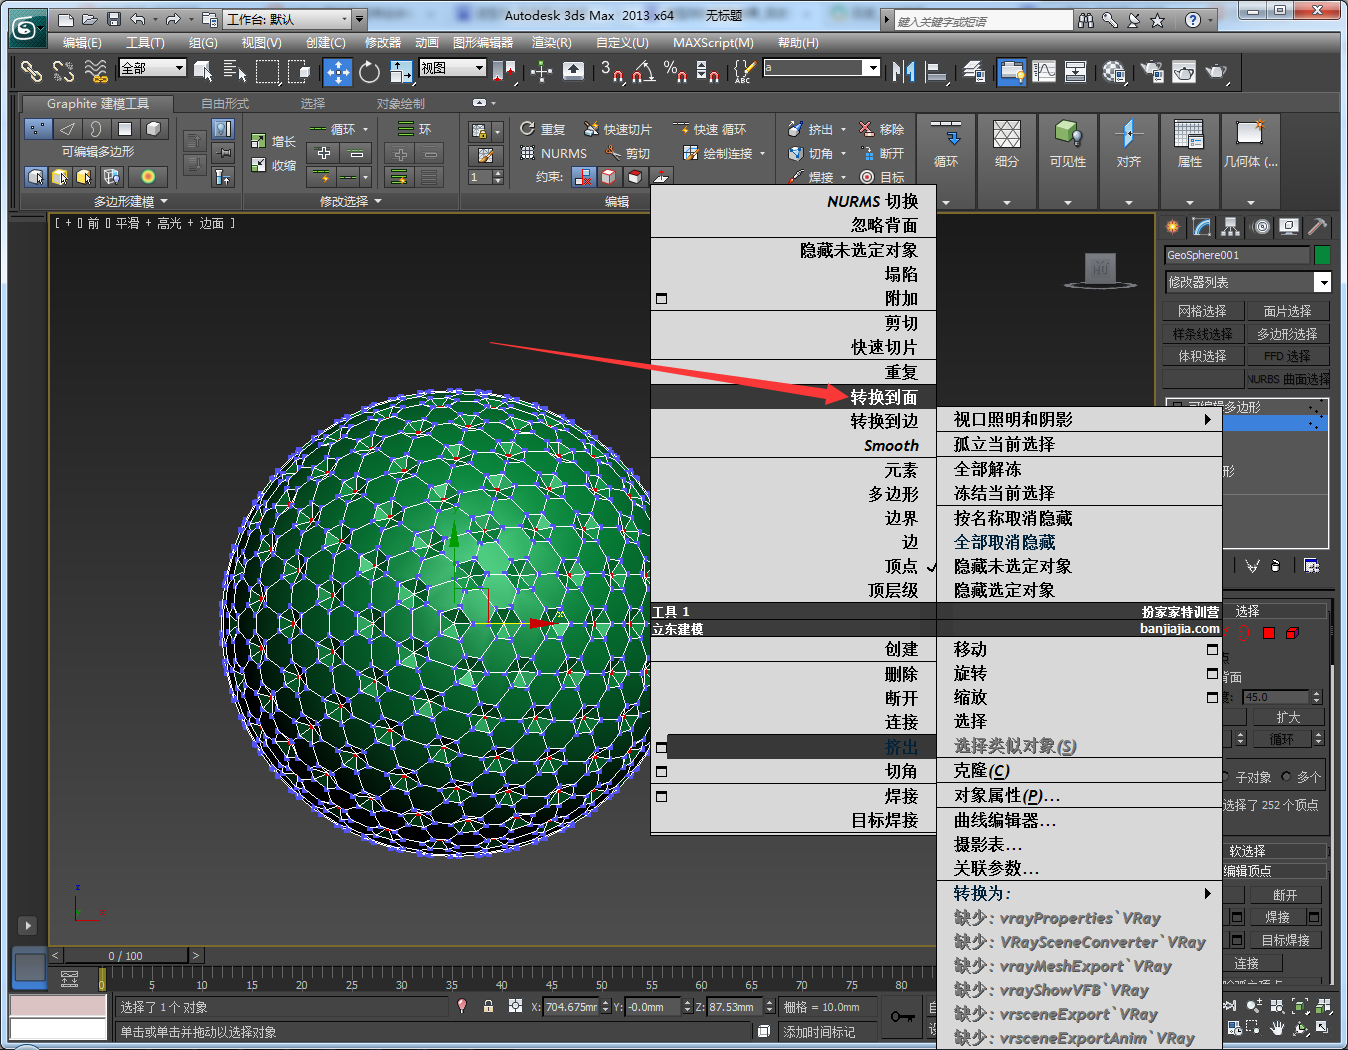Click the Select and Rotate tool icon
The width and height of the screenshot is (1348, 1050).
[369, 72]
